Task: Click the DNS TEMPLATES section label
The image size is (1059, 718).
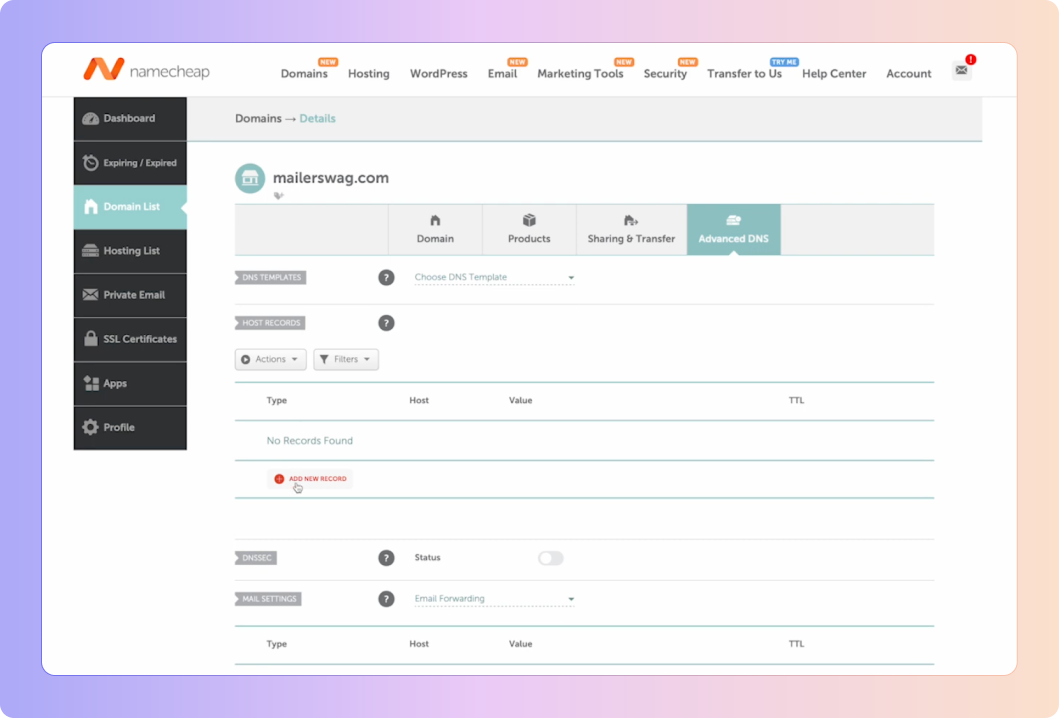Action: coord(271,278)
